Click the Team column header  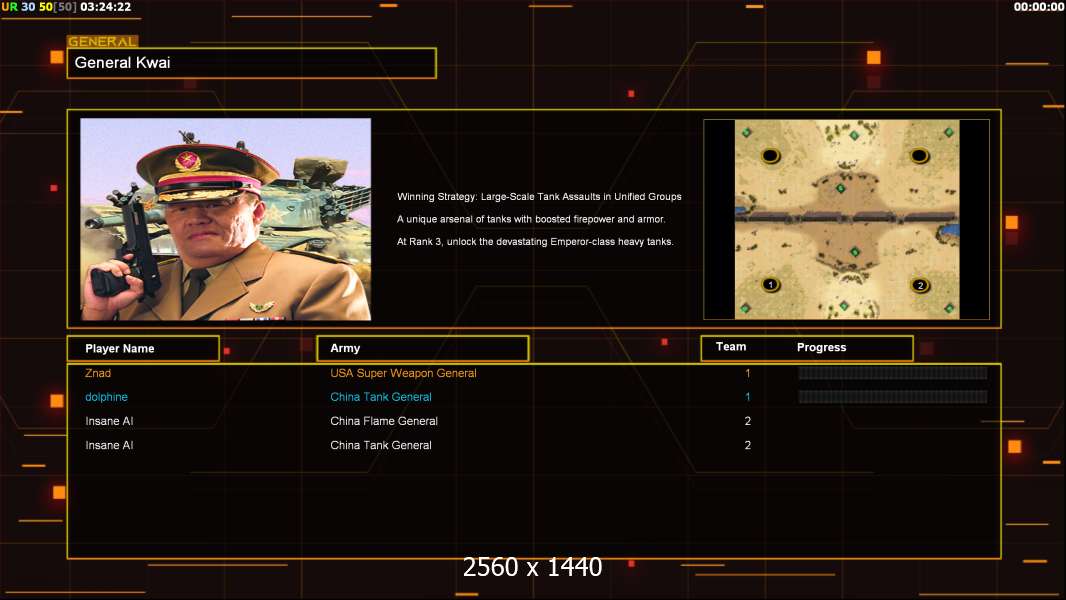pyautogui.click(x=731, y=347)
